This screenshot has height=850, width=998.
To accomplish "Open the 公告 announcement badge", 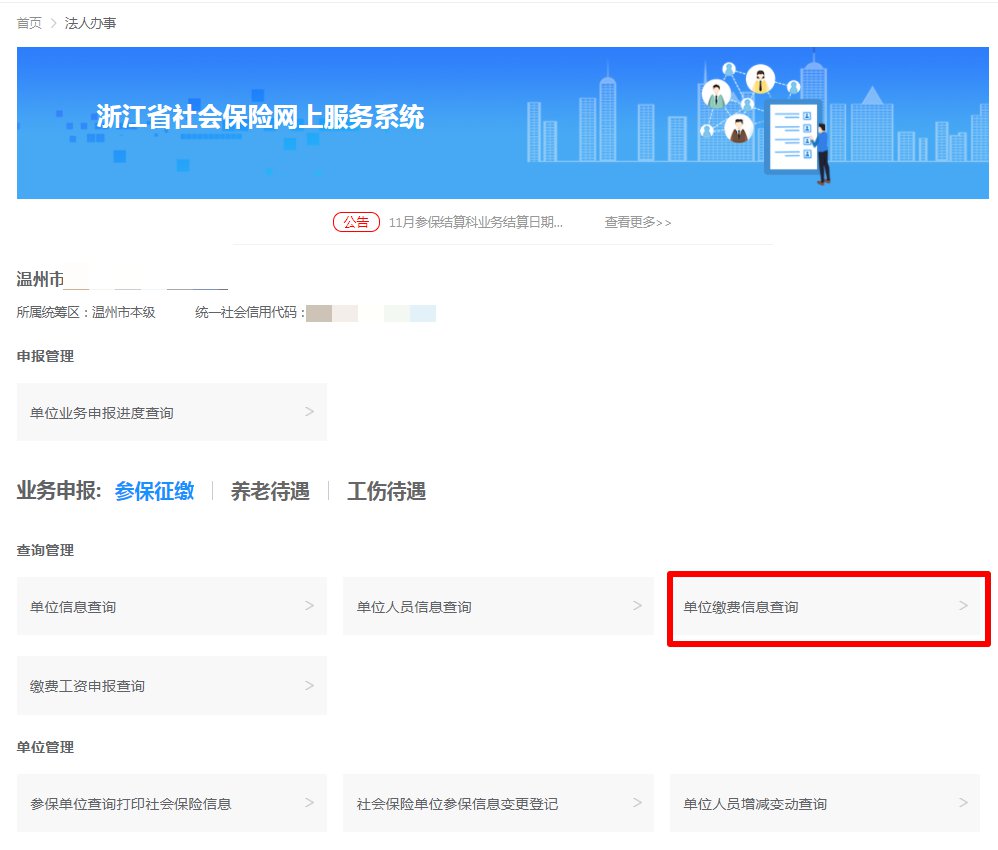I will [356, 222].
